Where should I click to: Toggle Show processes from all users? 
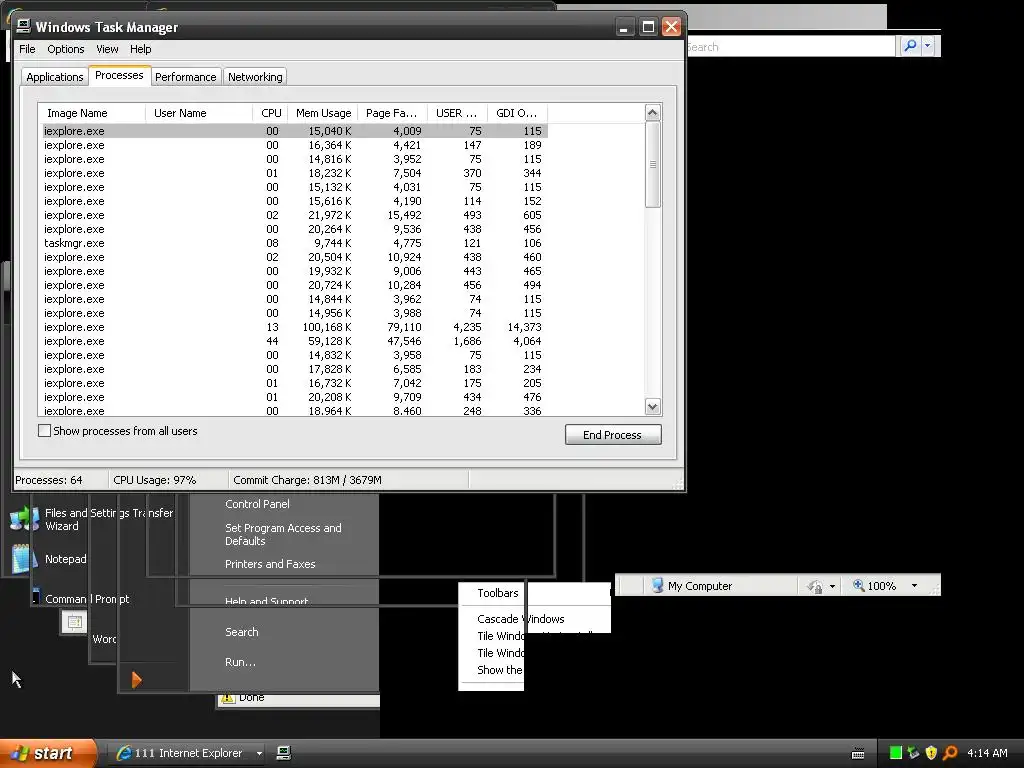[44, 431]
